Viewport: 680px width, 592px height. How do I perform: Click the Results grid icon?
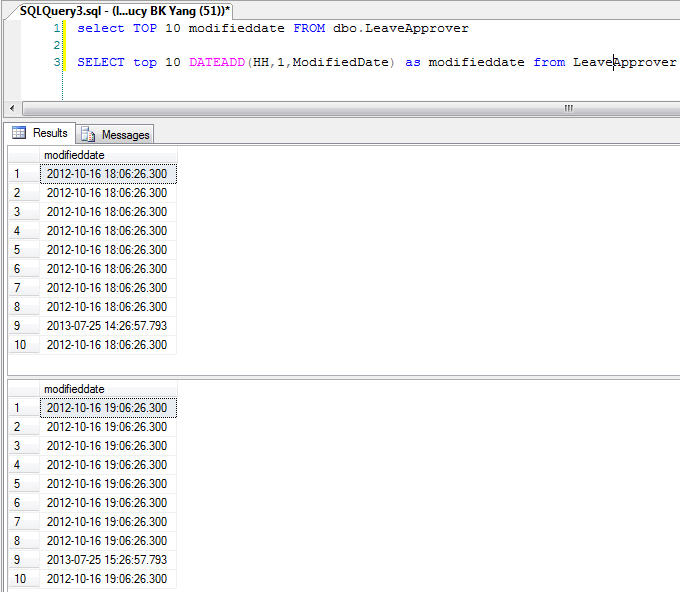(x=19, y=132)
